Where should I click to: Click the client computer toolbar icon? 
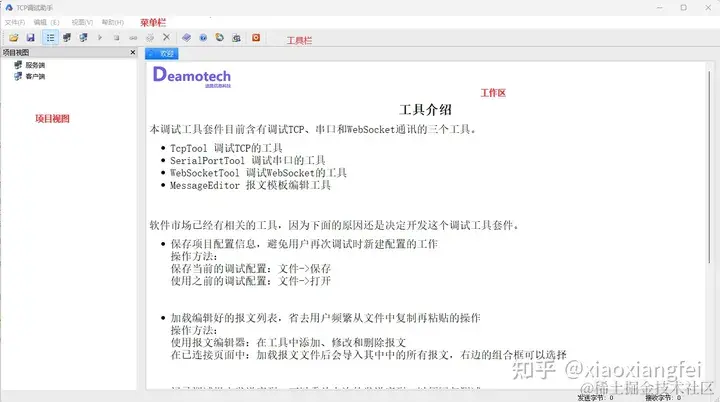point(83,38)
